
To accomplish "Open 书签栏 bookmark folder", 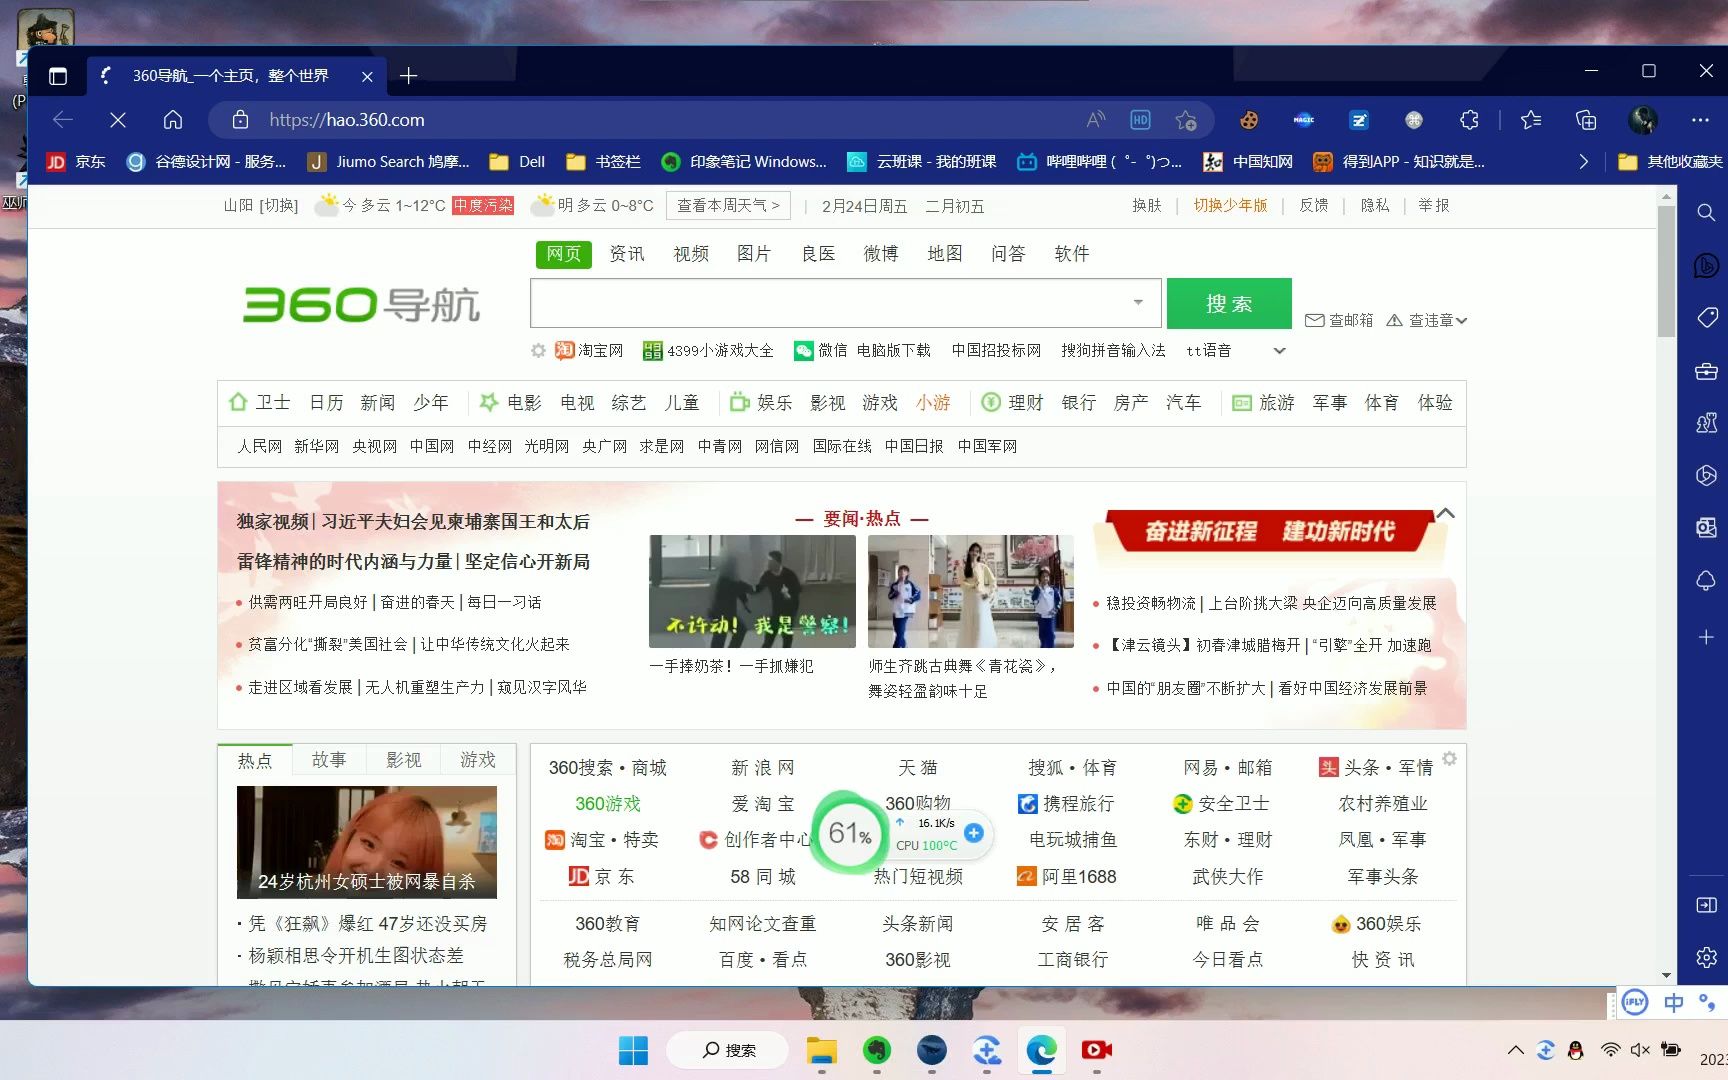I will (603, 162).
